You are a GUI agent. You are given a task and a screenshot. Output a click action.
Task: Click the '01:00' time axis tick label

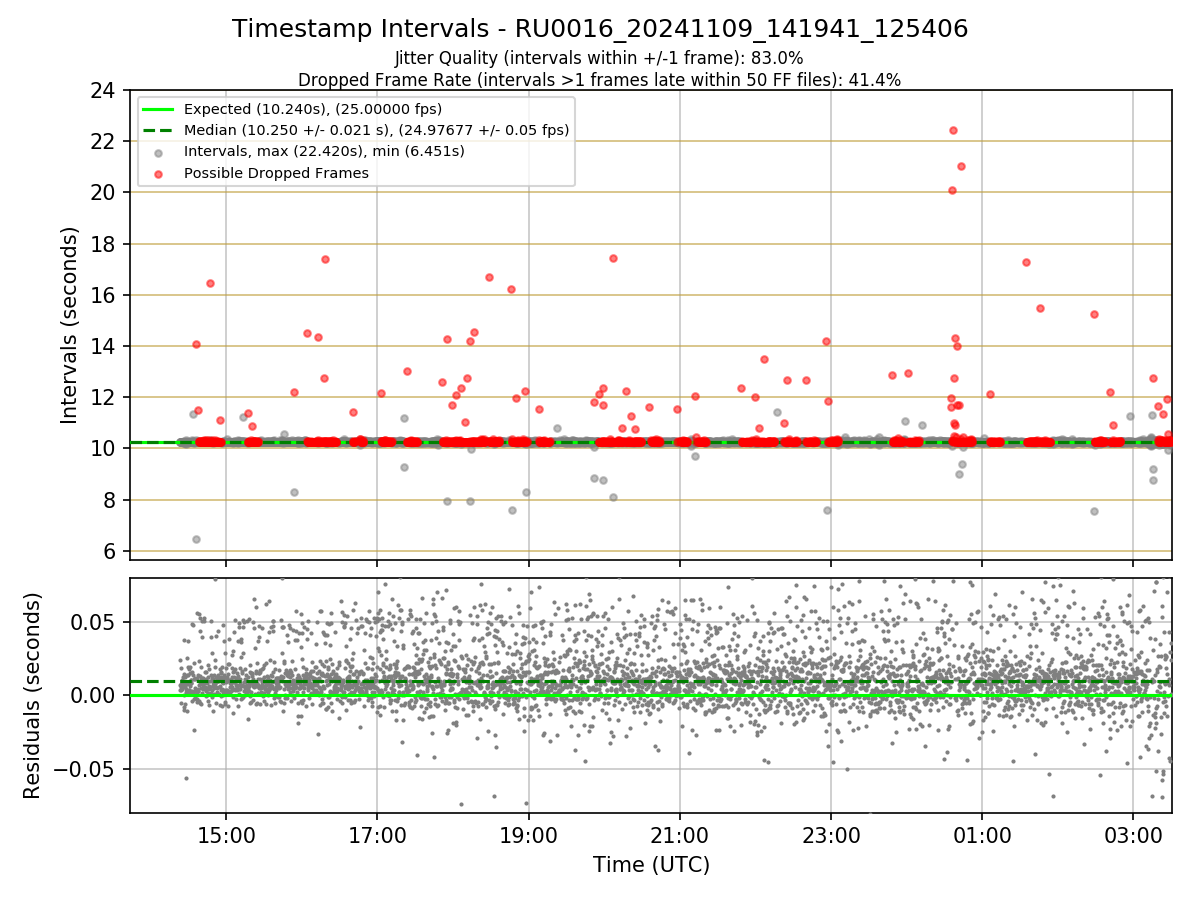click(x=981, y=835)
